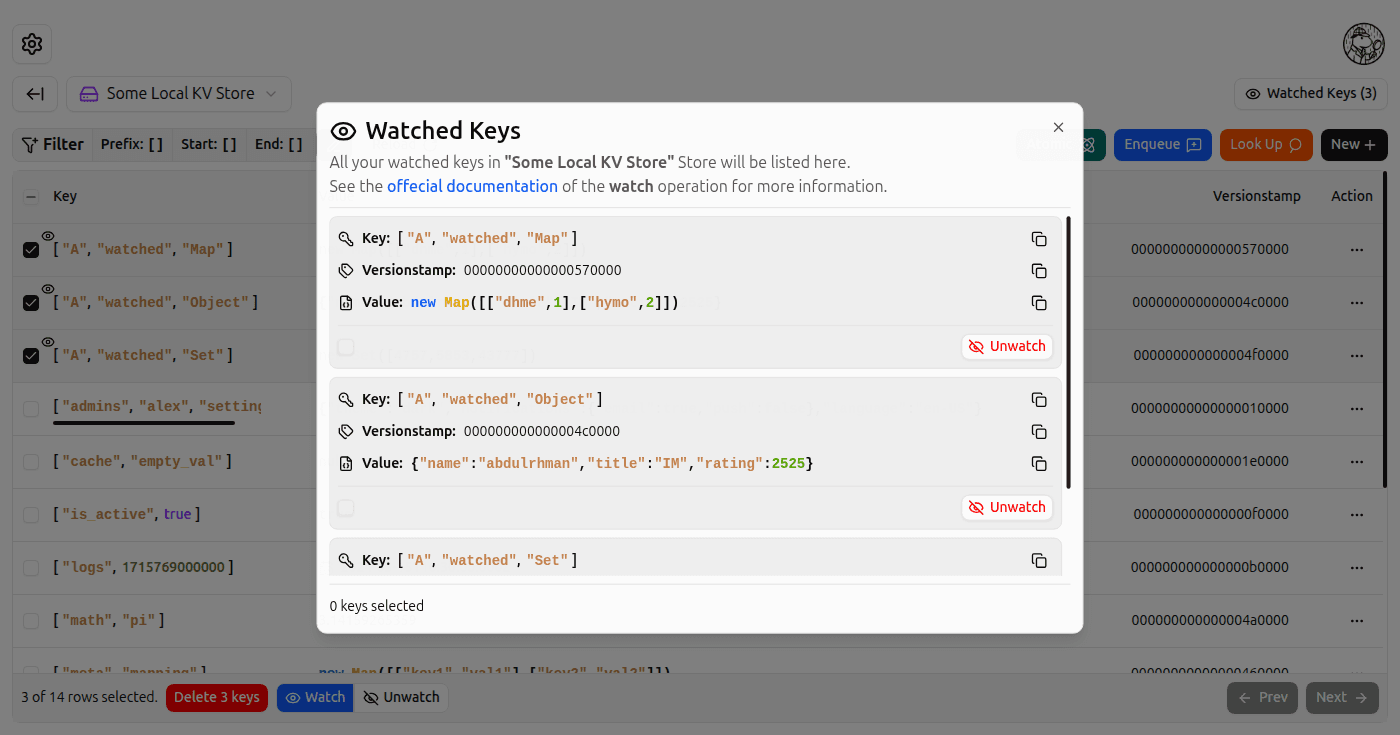Open the Filter options

click(52, 144)
